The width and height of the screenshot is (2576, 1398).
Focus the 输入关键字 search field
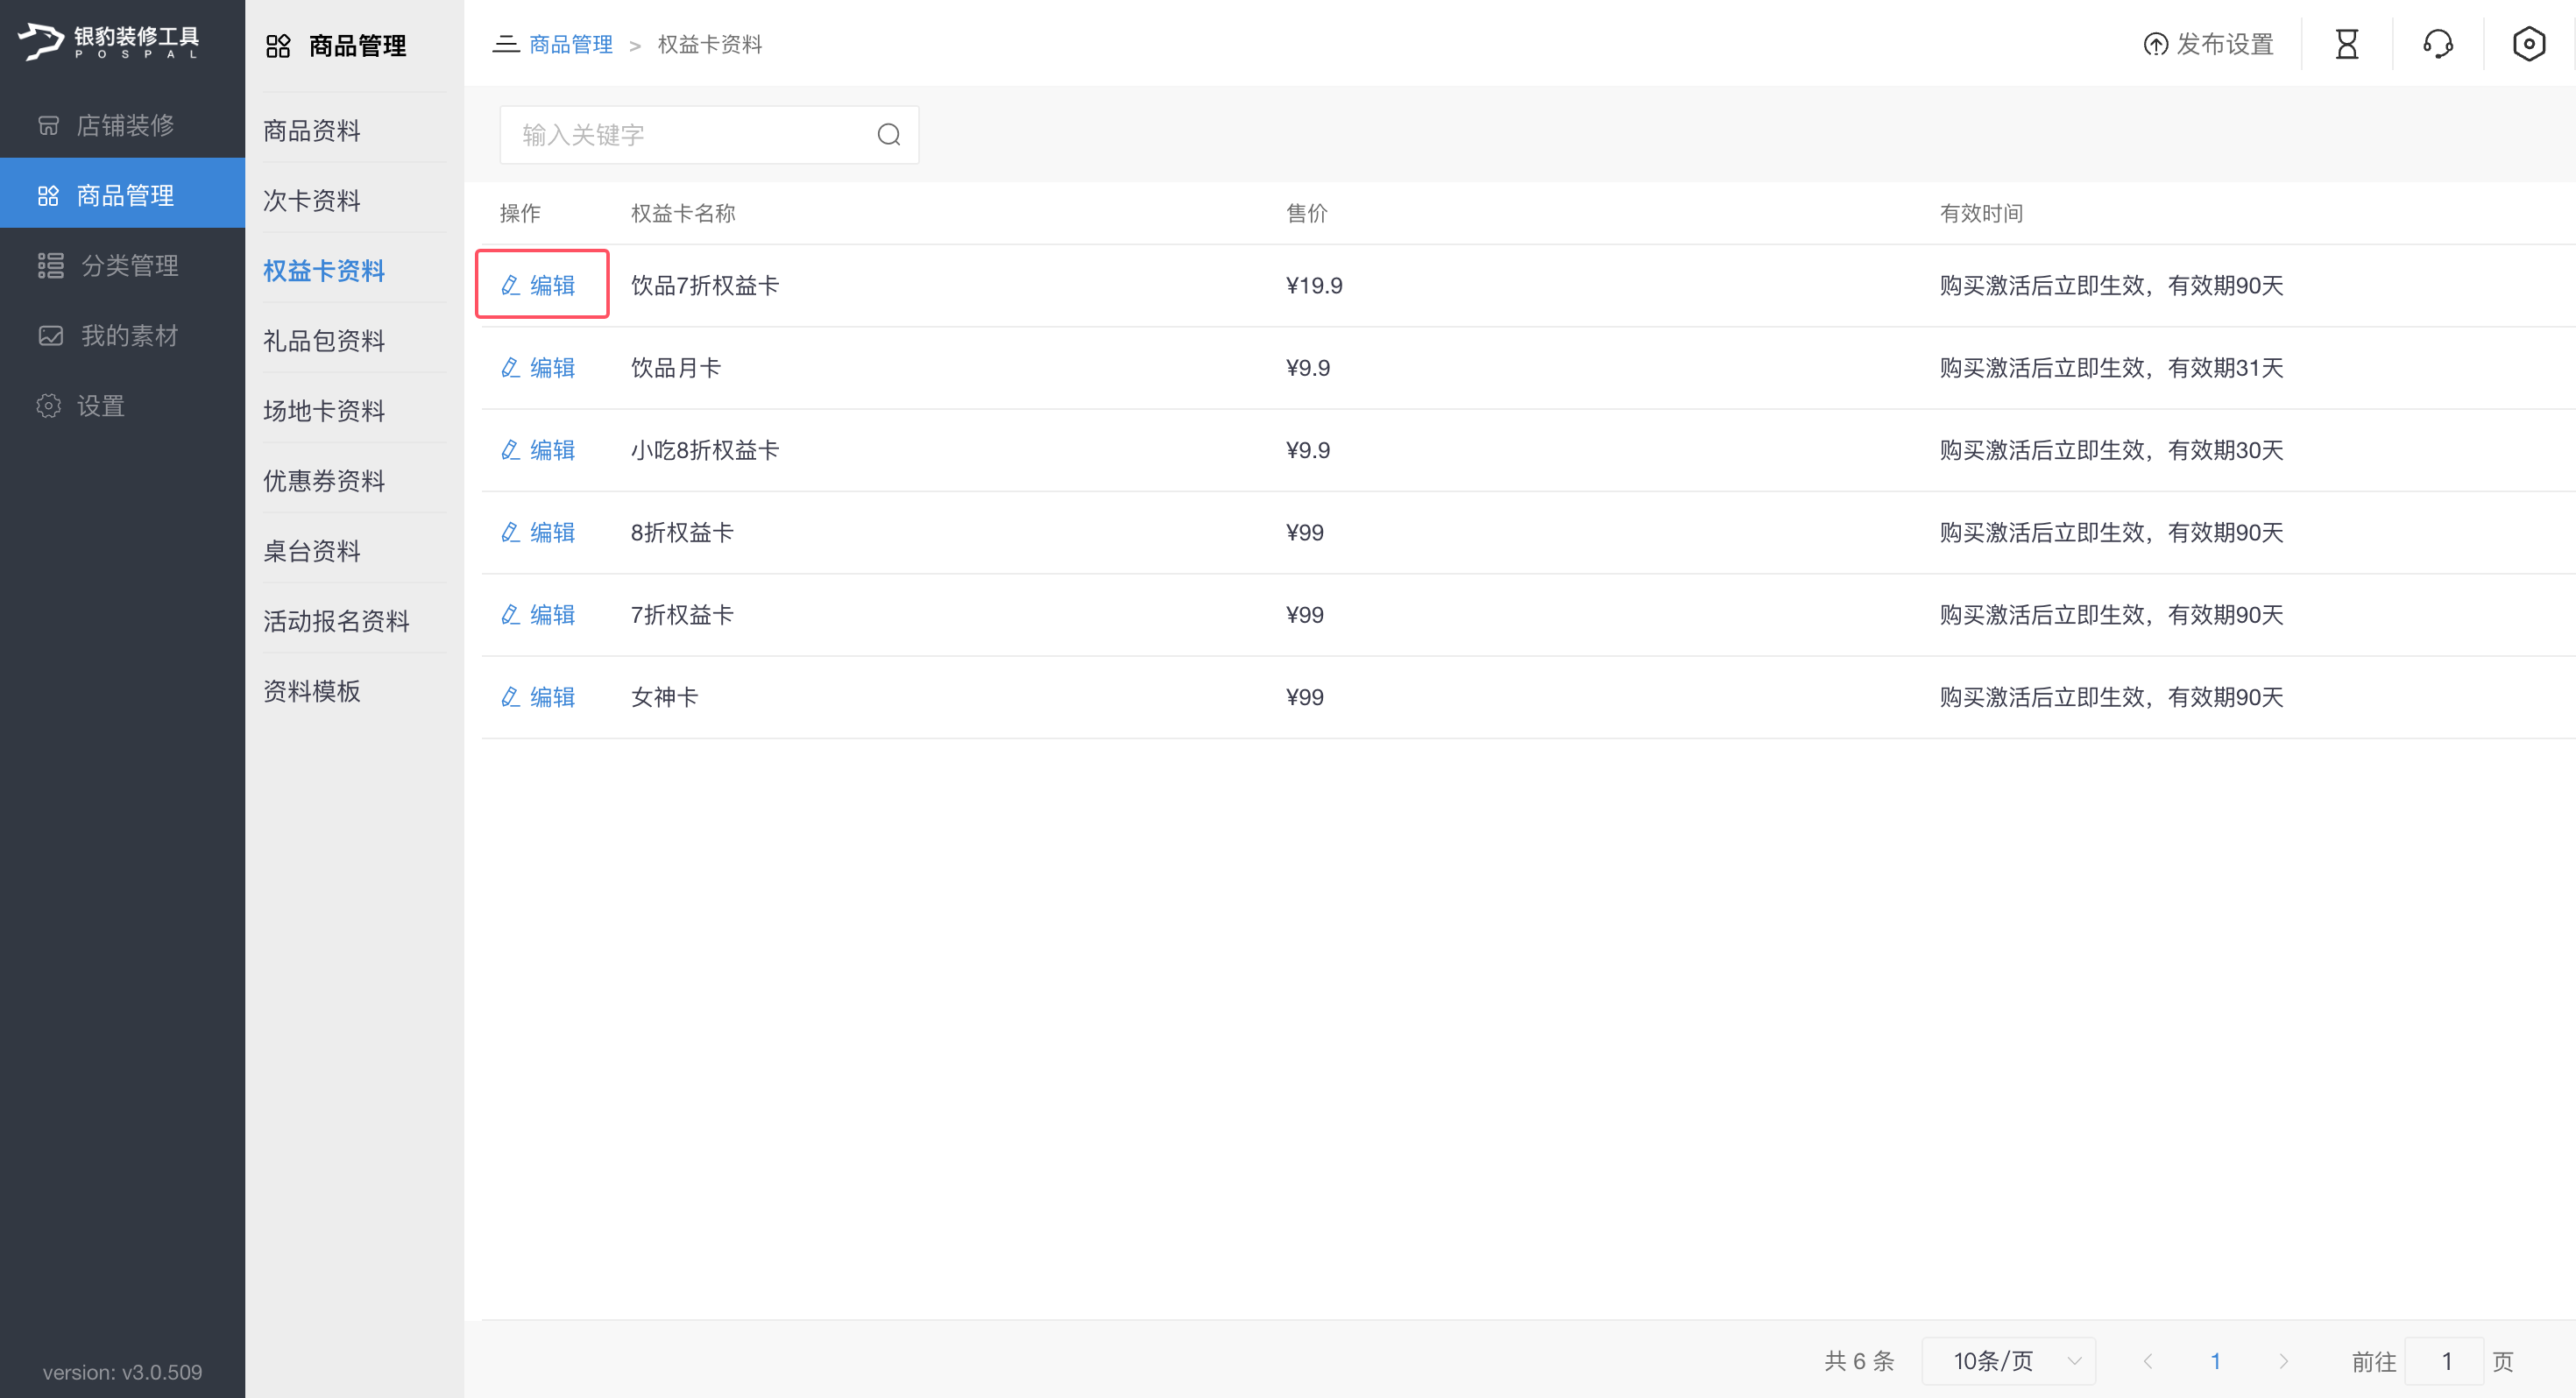(709, 135)
